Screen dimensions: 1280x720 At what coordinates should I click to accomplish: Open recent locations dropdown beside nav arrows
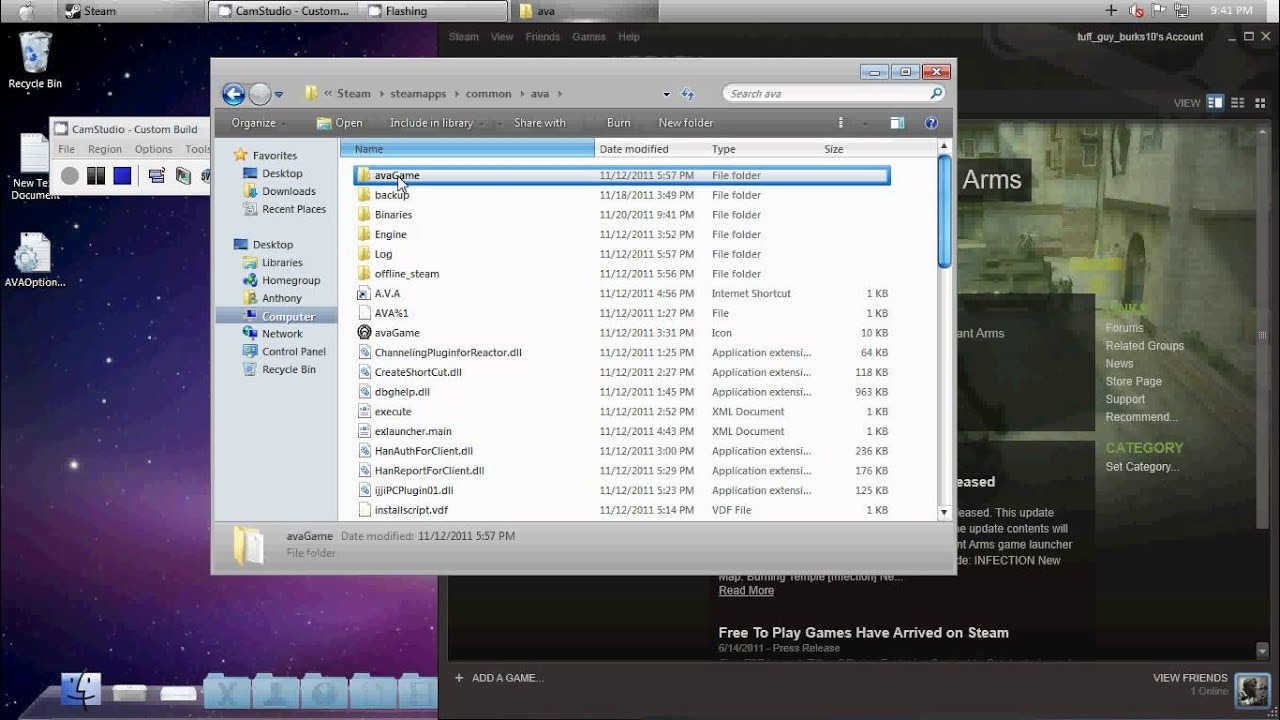[x=279, y=94]
